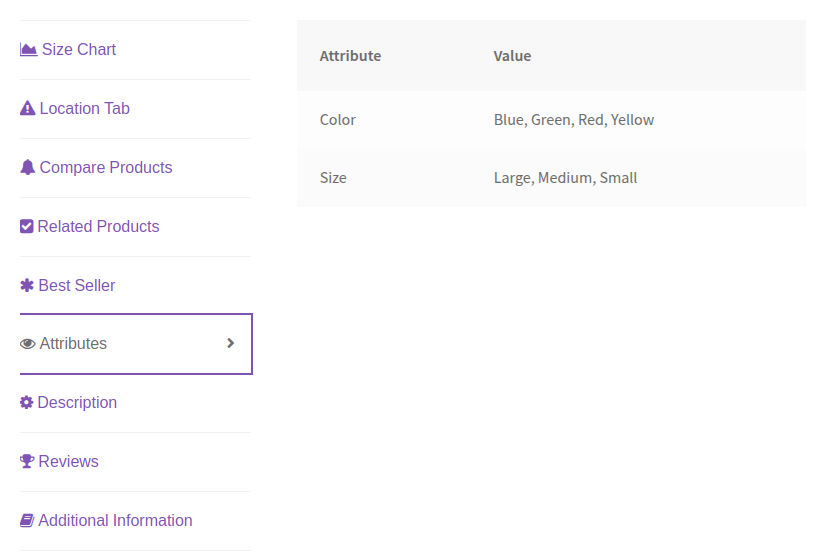Click the Large, Medium, Small size value
The image size is (826, 560).
point(565,178)
